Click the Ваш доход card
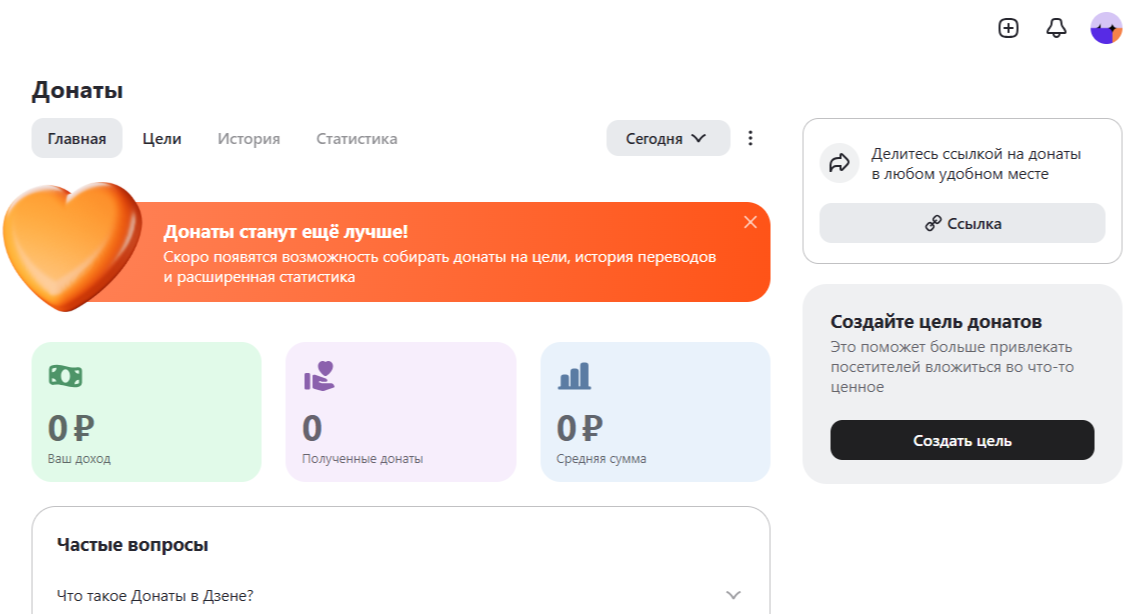Viewport: 1123px width, 614px height. pyautogui.click(x=146, y=412)
